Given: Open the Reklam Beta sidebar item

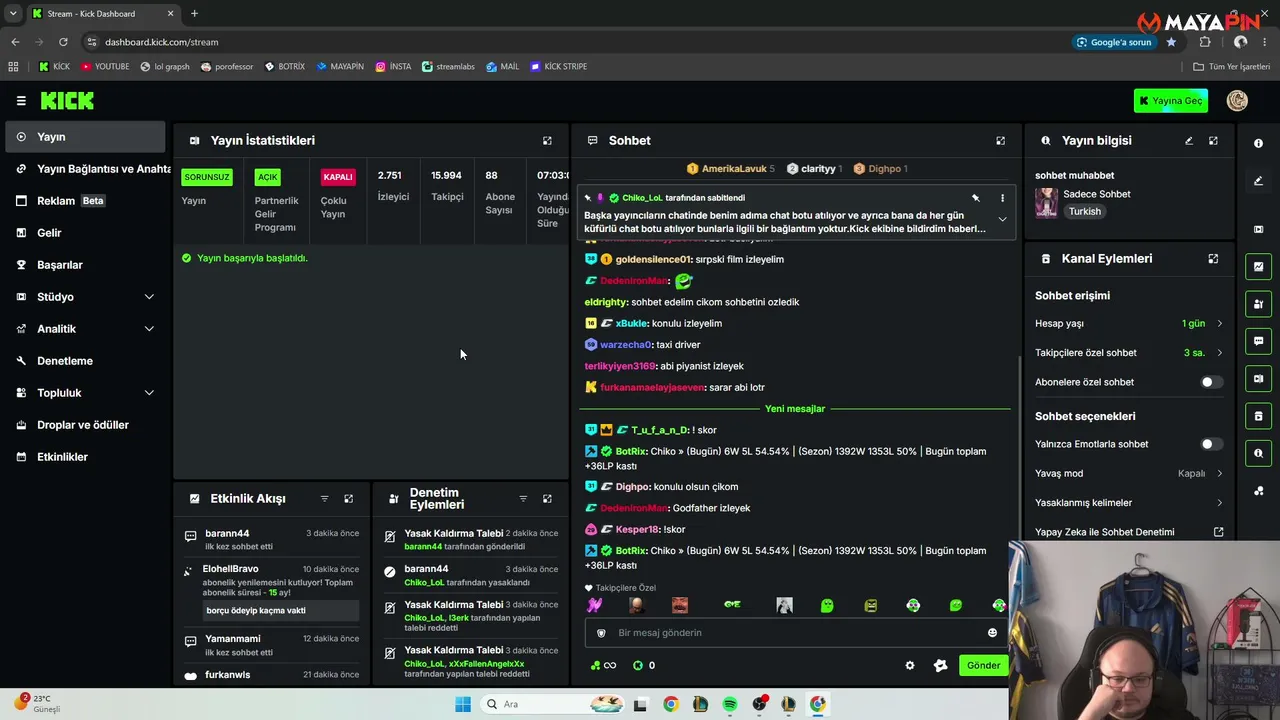Looking at the screenshot, I should [x=85, y=201].
